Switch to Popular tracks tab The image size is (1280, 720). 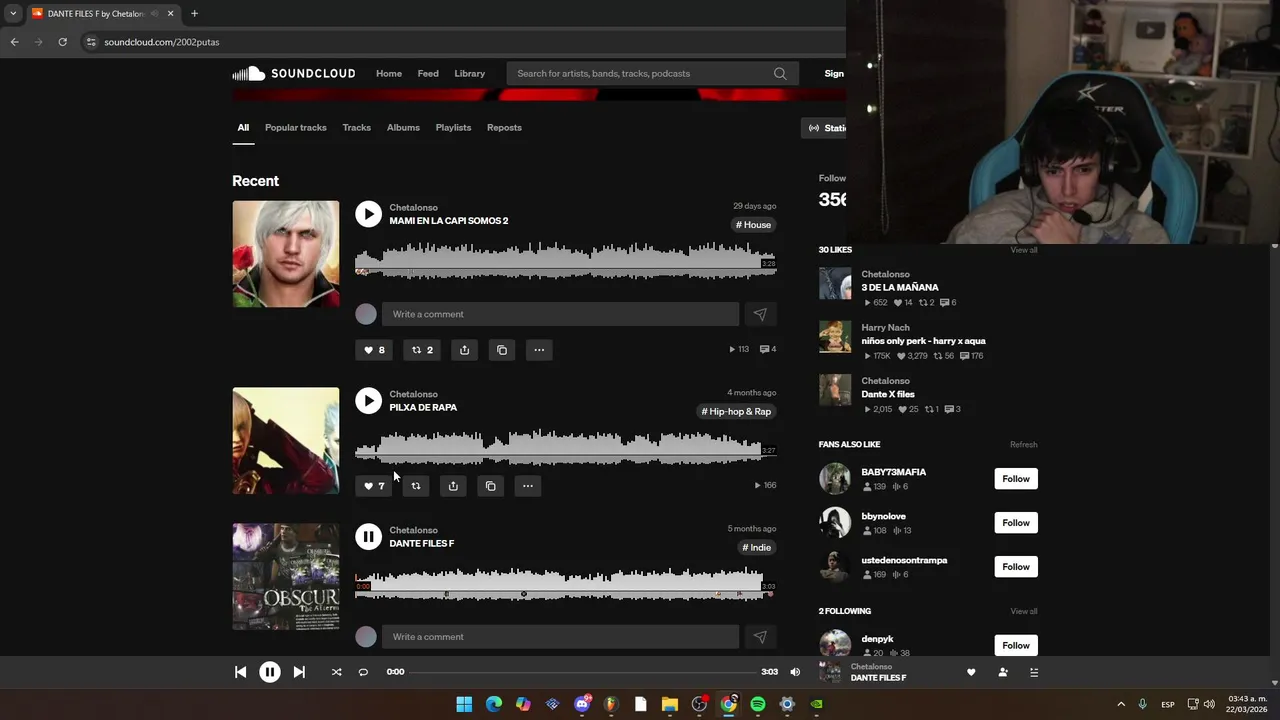(x=296, y=128)
